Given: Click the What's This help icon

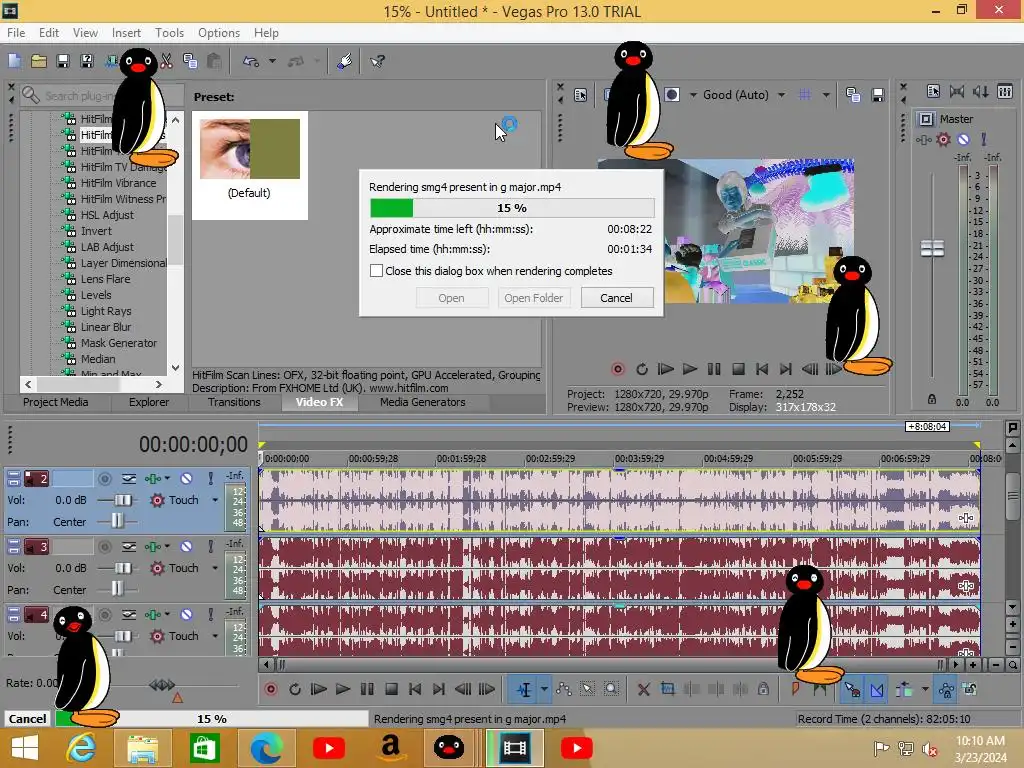Looking at the screenshot, I should [x=377, y=61].
